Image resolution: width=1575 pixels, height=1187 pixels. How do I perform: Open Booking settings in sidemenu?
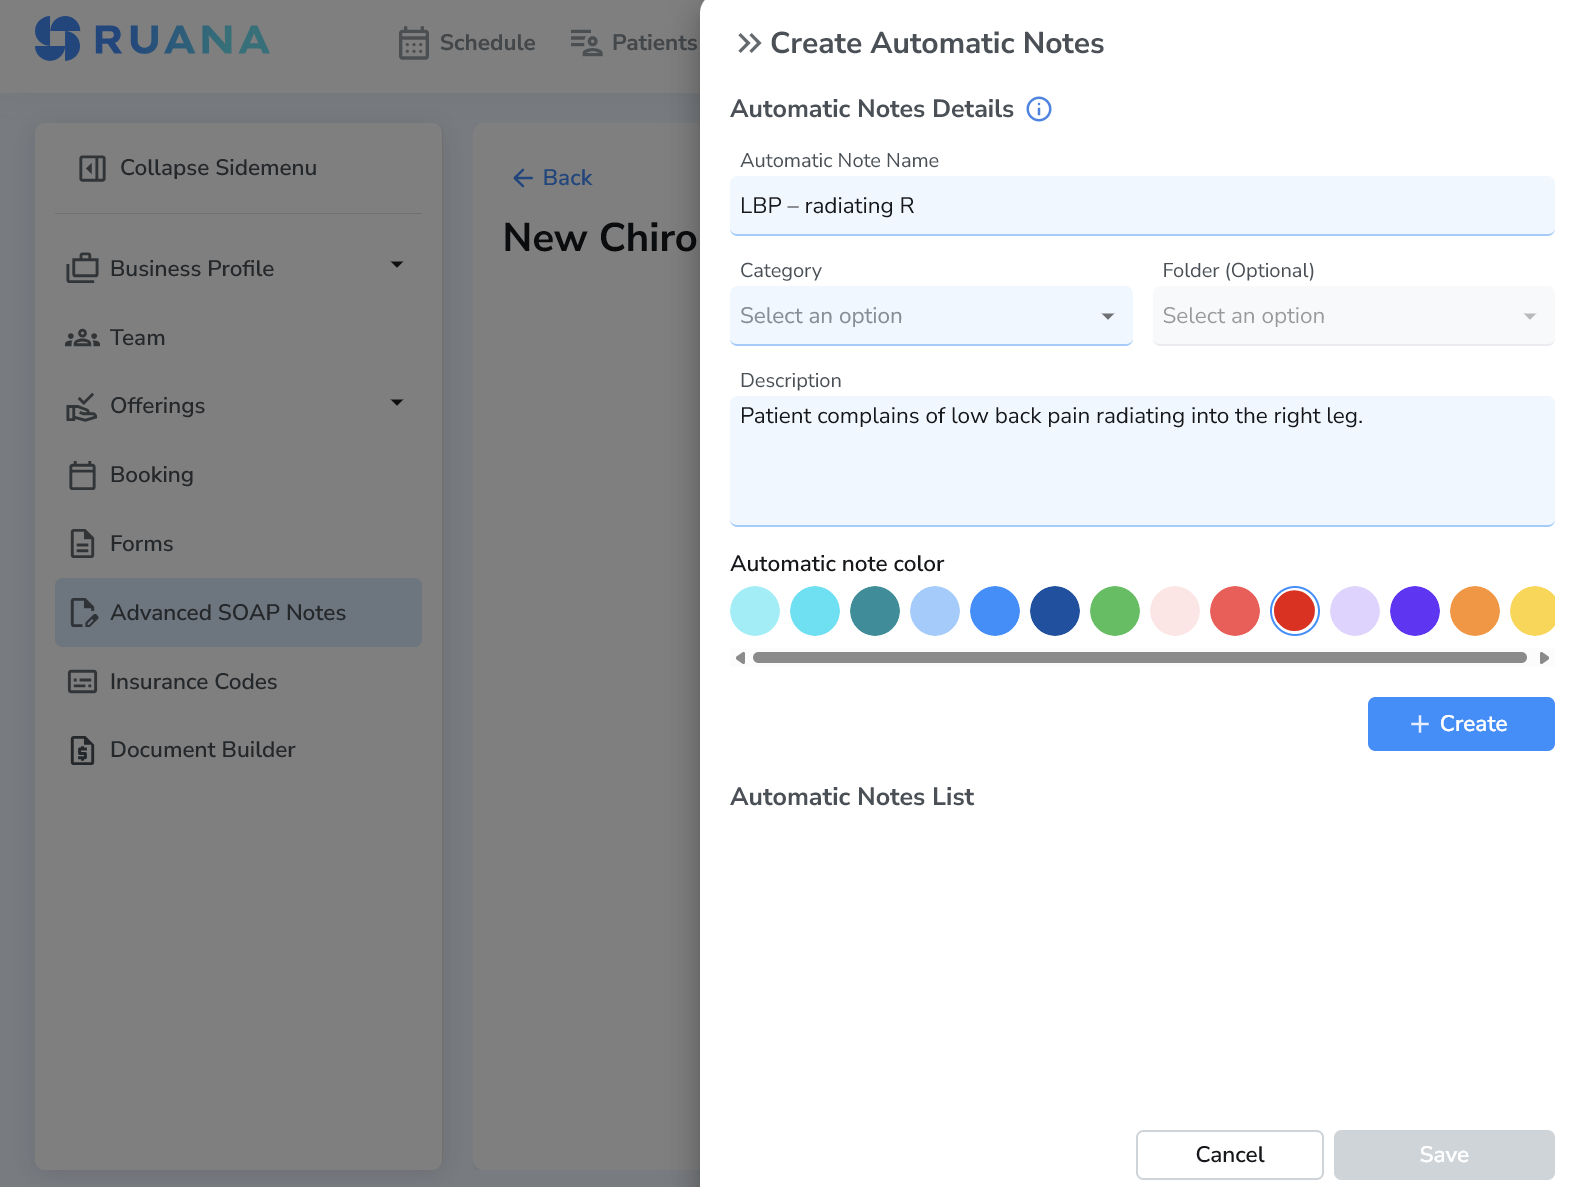pos(238,475)
